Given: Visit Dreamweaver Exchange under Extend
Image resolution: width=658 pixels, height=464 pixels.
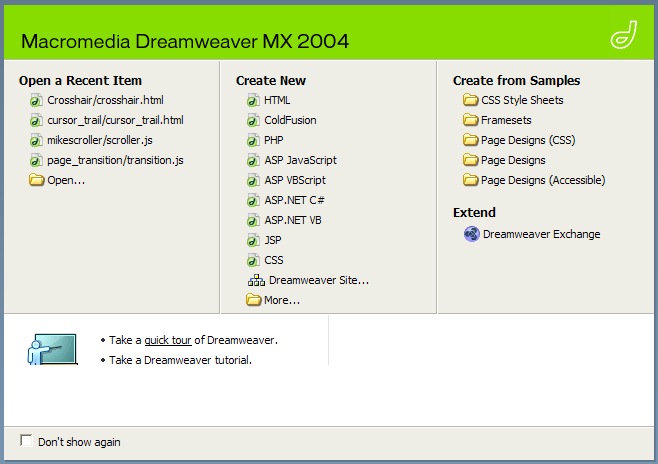Looking at the screenshot, I should pos(541,234).
